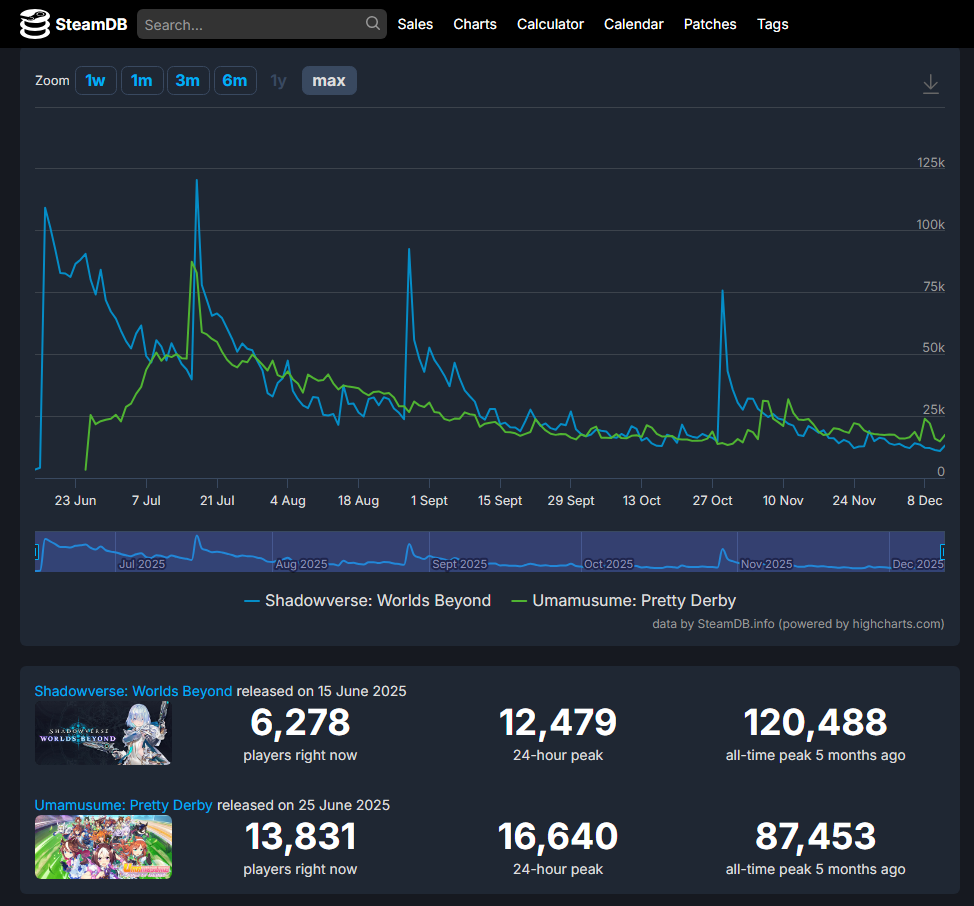Focus the Search input field
Image resolution: width=974 pixels, height=906 pixels.
click(x=262, y=24)
